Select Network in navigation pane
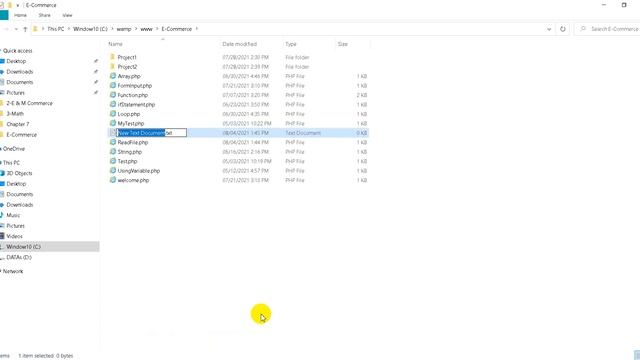Viewport: 640px width, 360px height. (x=13, y=271)
